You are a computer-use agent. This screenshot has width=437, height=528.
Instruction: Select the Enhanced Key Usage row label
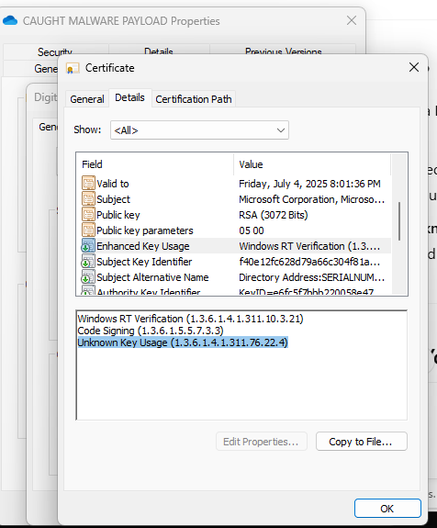(143, 246)
